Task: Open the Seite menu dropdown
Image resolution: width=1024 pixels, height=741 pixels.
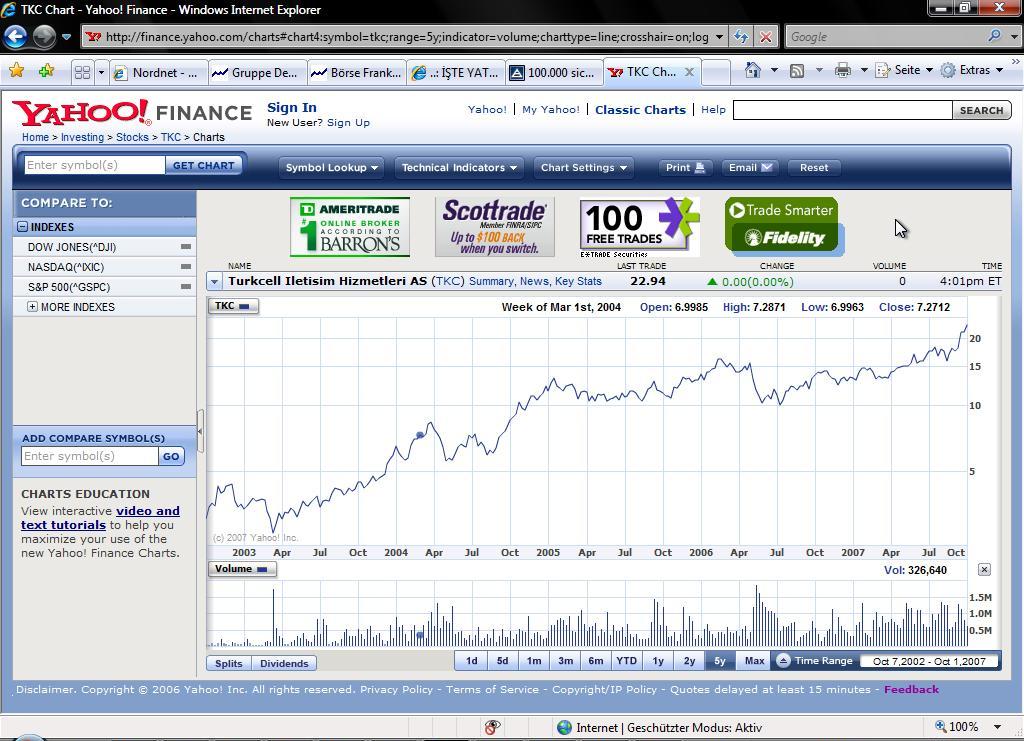Action: (x=930, y=70)
